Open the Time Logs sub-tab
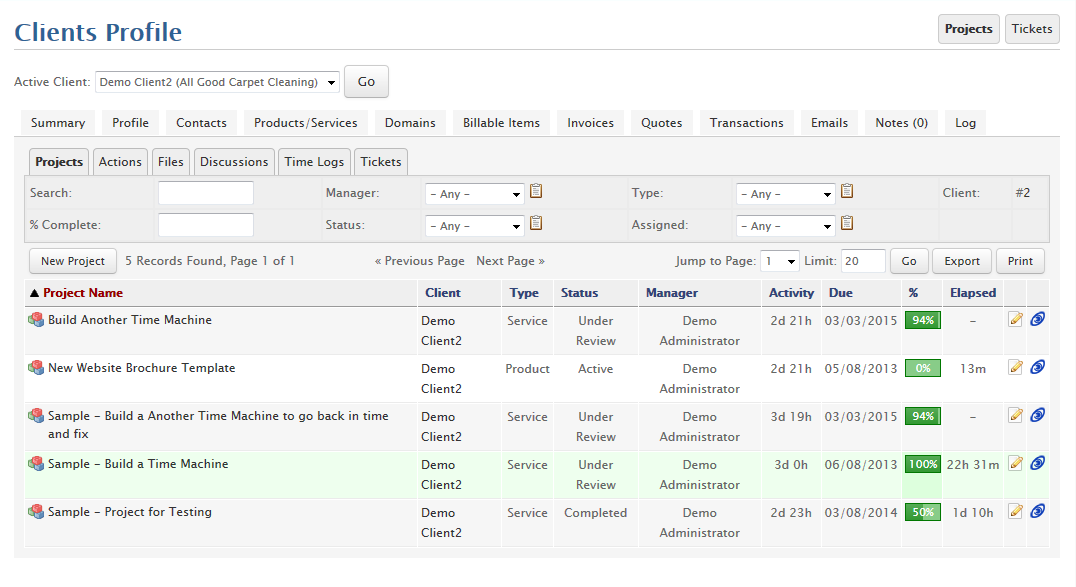 point(314,162)
